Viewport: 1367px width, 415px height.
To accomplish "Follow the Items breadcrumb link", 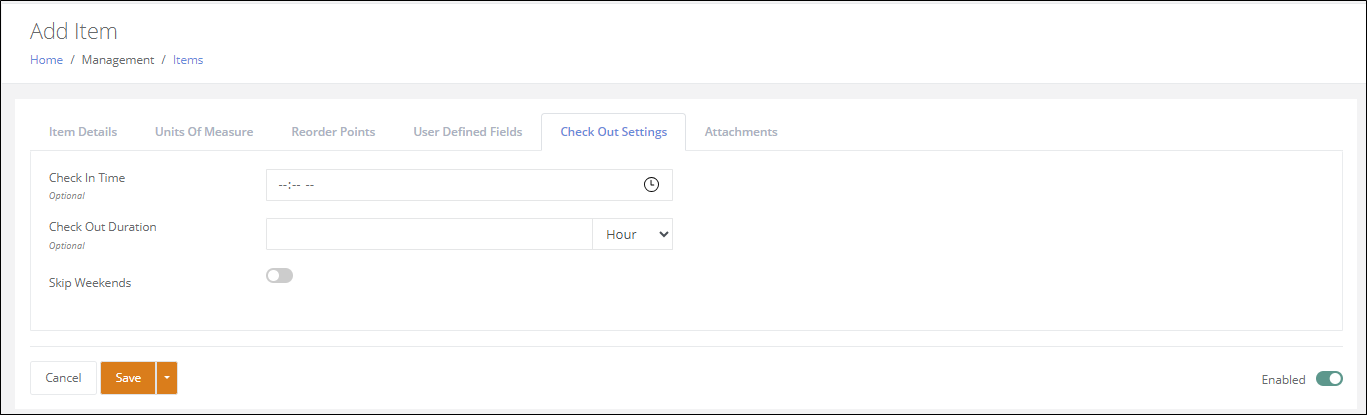I will tap(188, 60).
